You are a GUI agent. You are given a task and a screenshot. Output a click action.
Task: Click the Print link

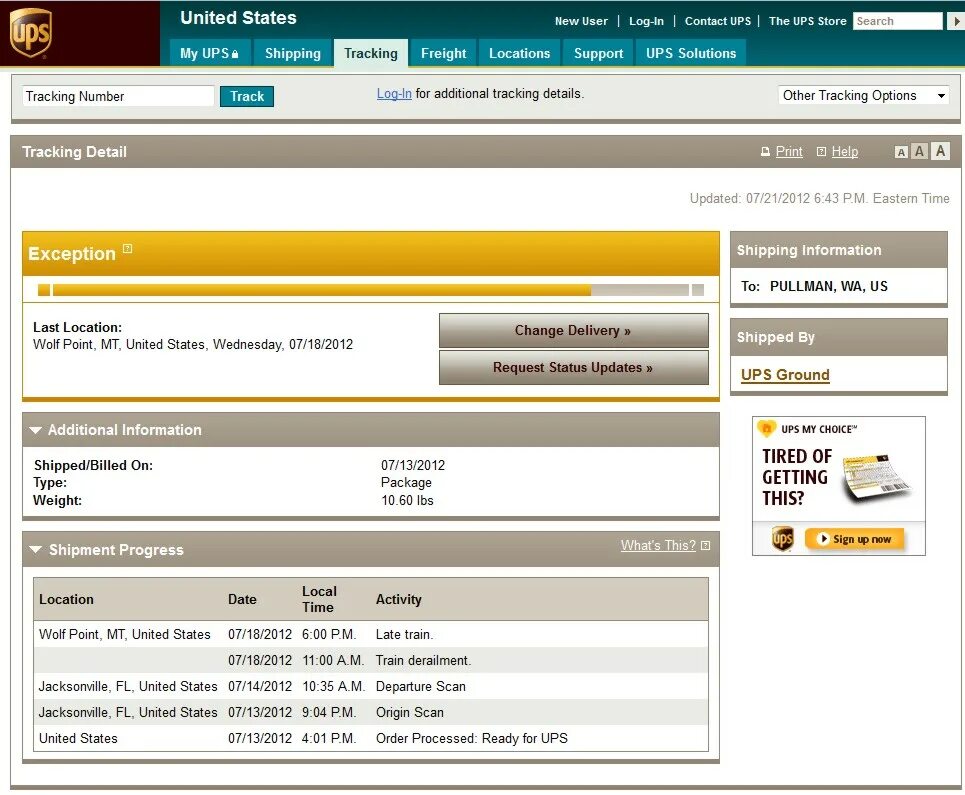coord(788,151)
